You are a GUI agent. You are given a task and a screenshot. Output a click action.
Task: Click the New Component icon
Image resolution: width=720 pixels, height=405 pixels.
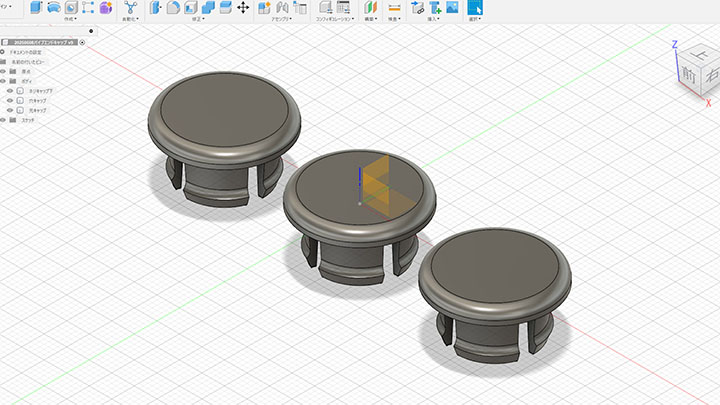[264, 7]
